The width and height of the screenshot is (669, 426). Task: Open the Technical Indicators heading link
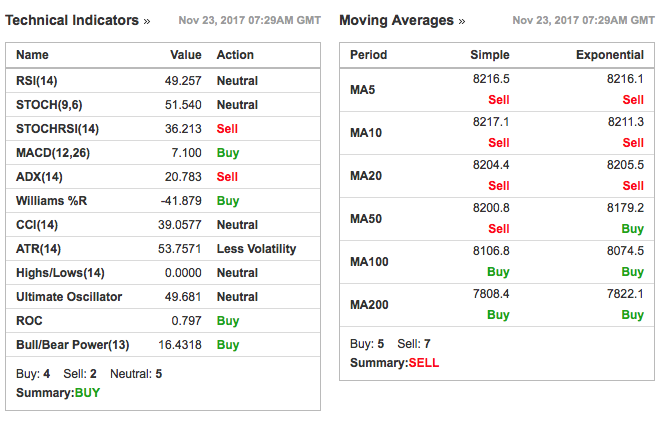pyautogui.click(x=72, y=20)
